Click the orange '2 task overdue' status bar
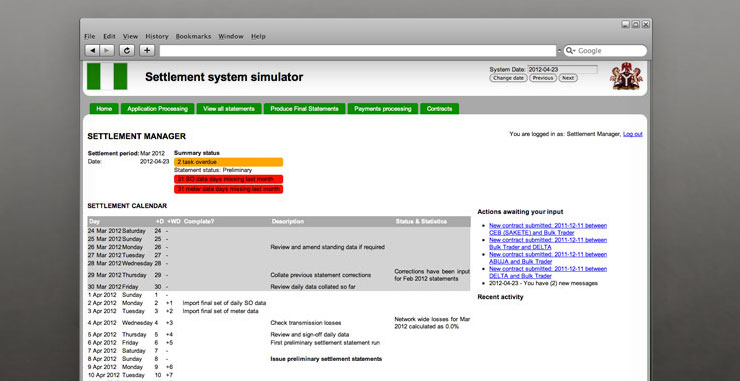Screen dimensions: 740x381 [228, 162]
